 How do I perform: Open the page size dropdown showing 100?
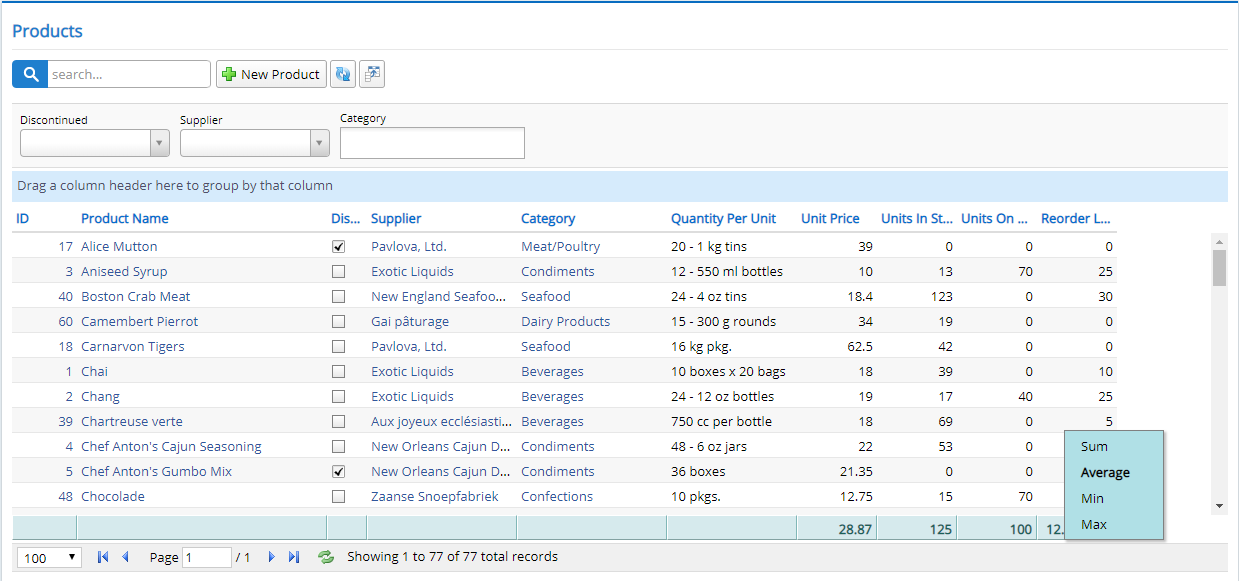click(x=48, y=556)
